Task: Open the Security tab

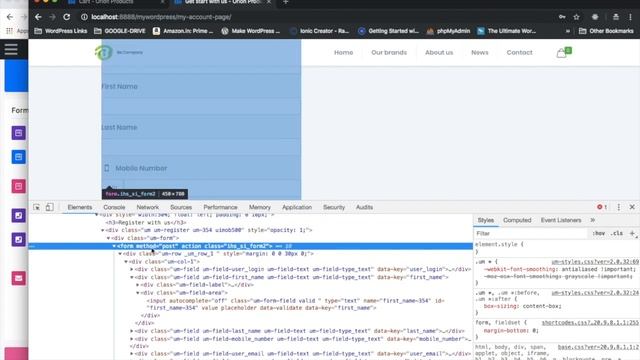Action: 334,207
